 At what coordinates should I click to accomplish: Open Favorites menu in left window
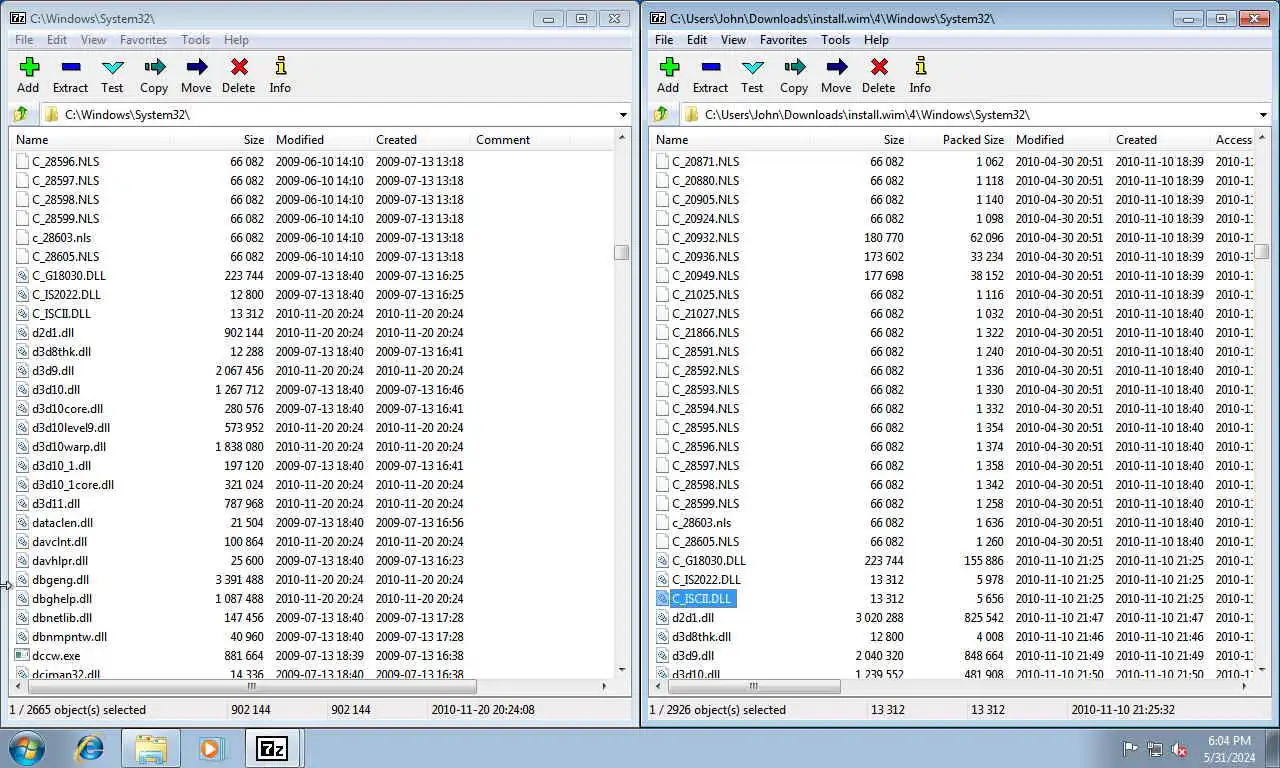(x=143, y=40)
